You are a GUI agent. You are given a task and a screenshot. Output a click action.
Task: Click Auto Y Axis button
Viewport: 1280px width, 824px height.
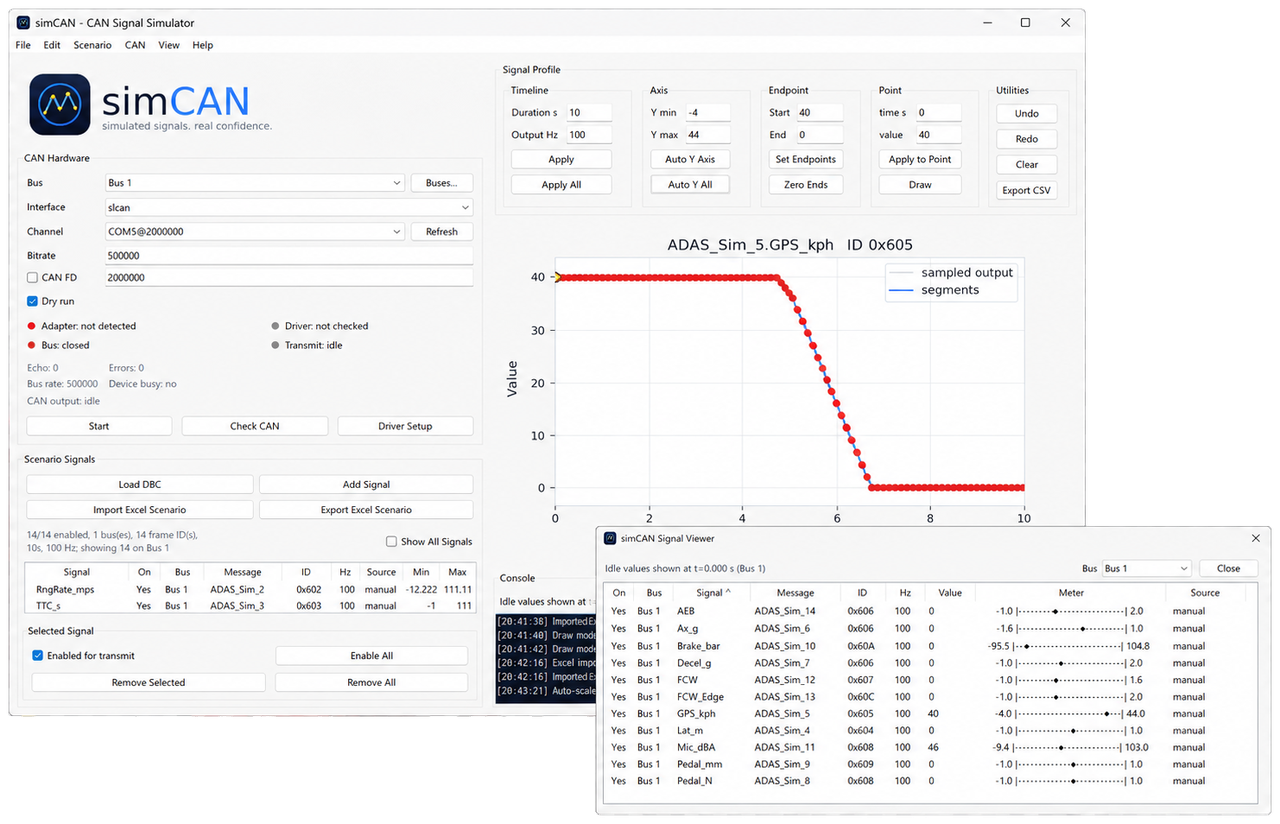tap(690, 159)
